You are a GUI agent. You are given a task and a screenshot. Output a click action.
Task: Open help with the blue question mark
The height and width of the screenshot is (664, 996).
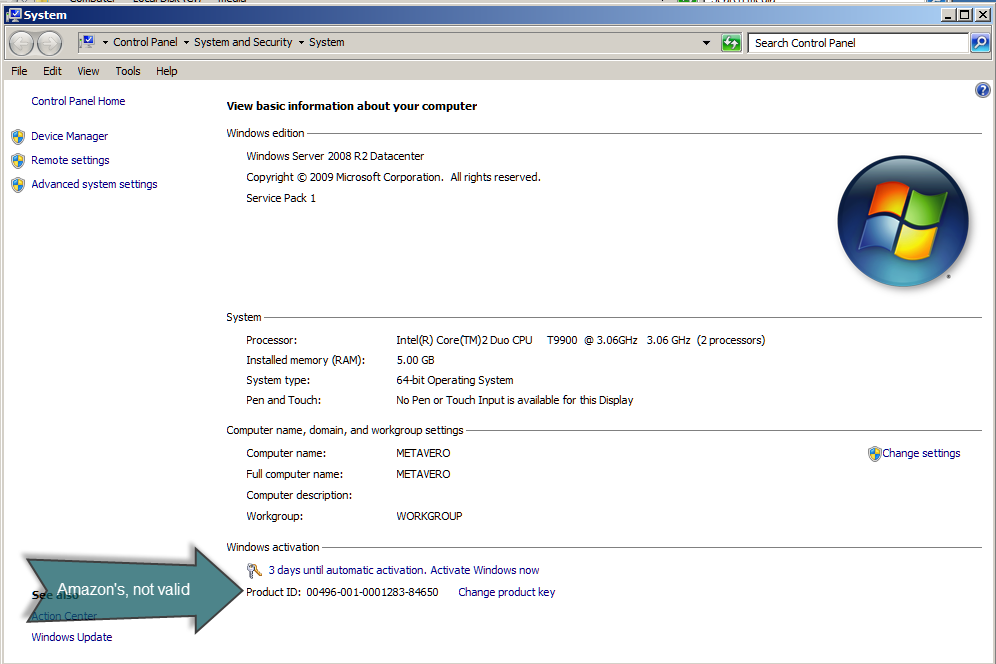pos(982,90)
